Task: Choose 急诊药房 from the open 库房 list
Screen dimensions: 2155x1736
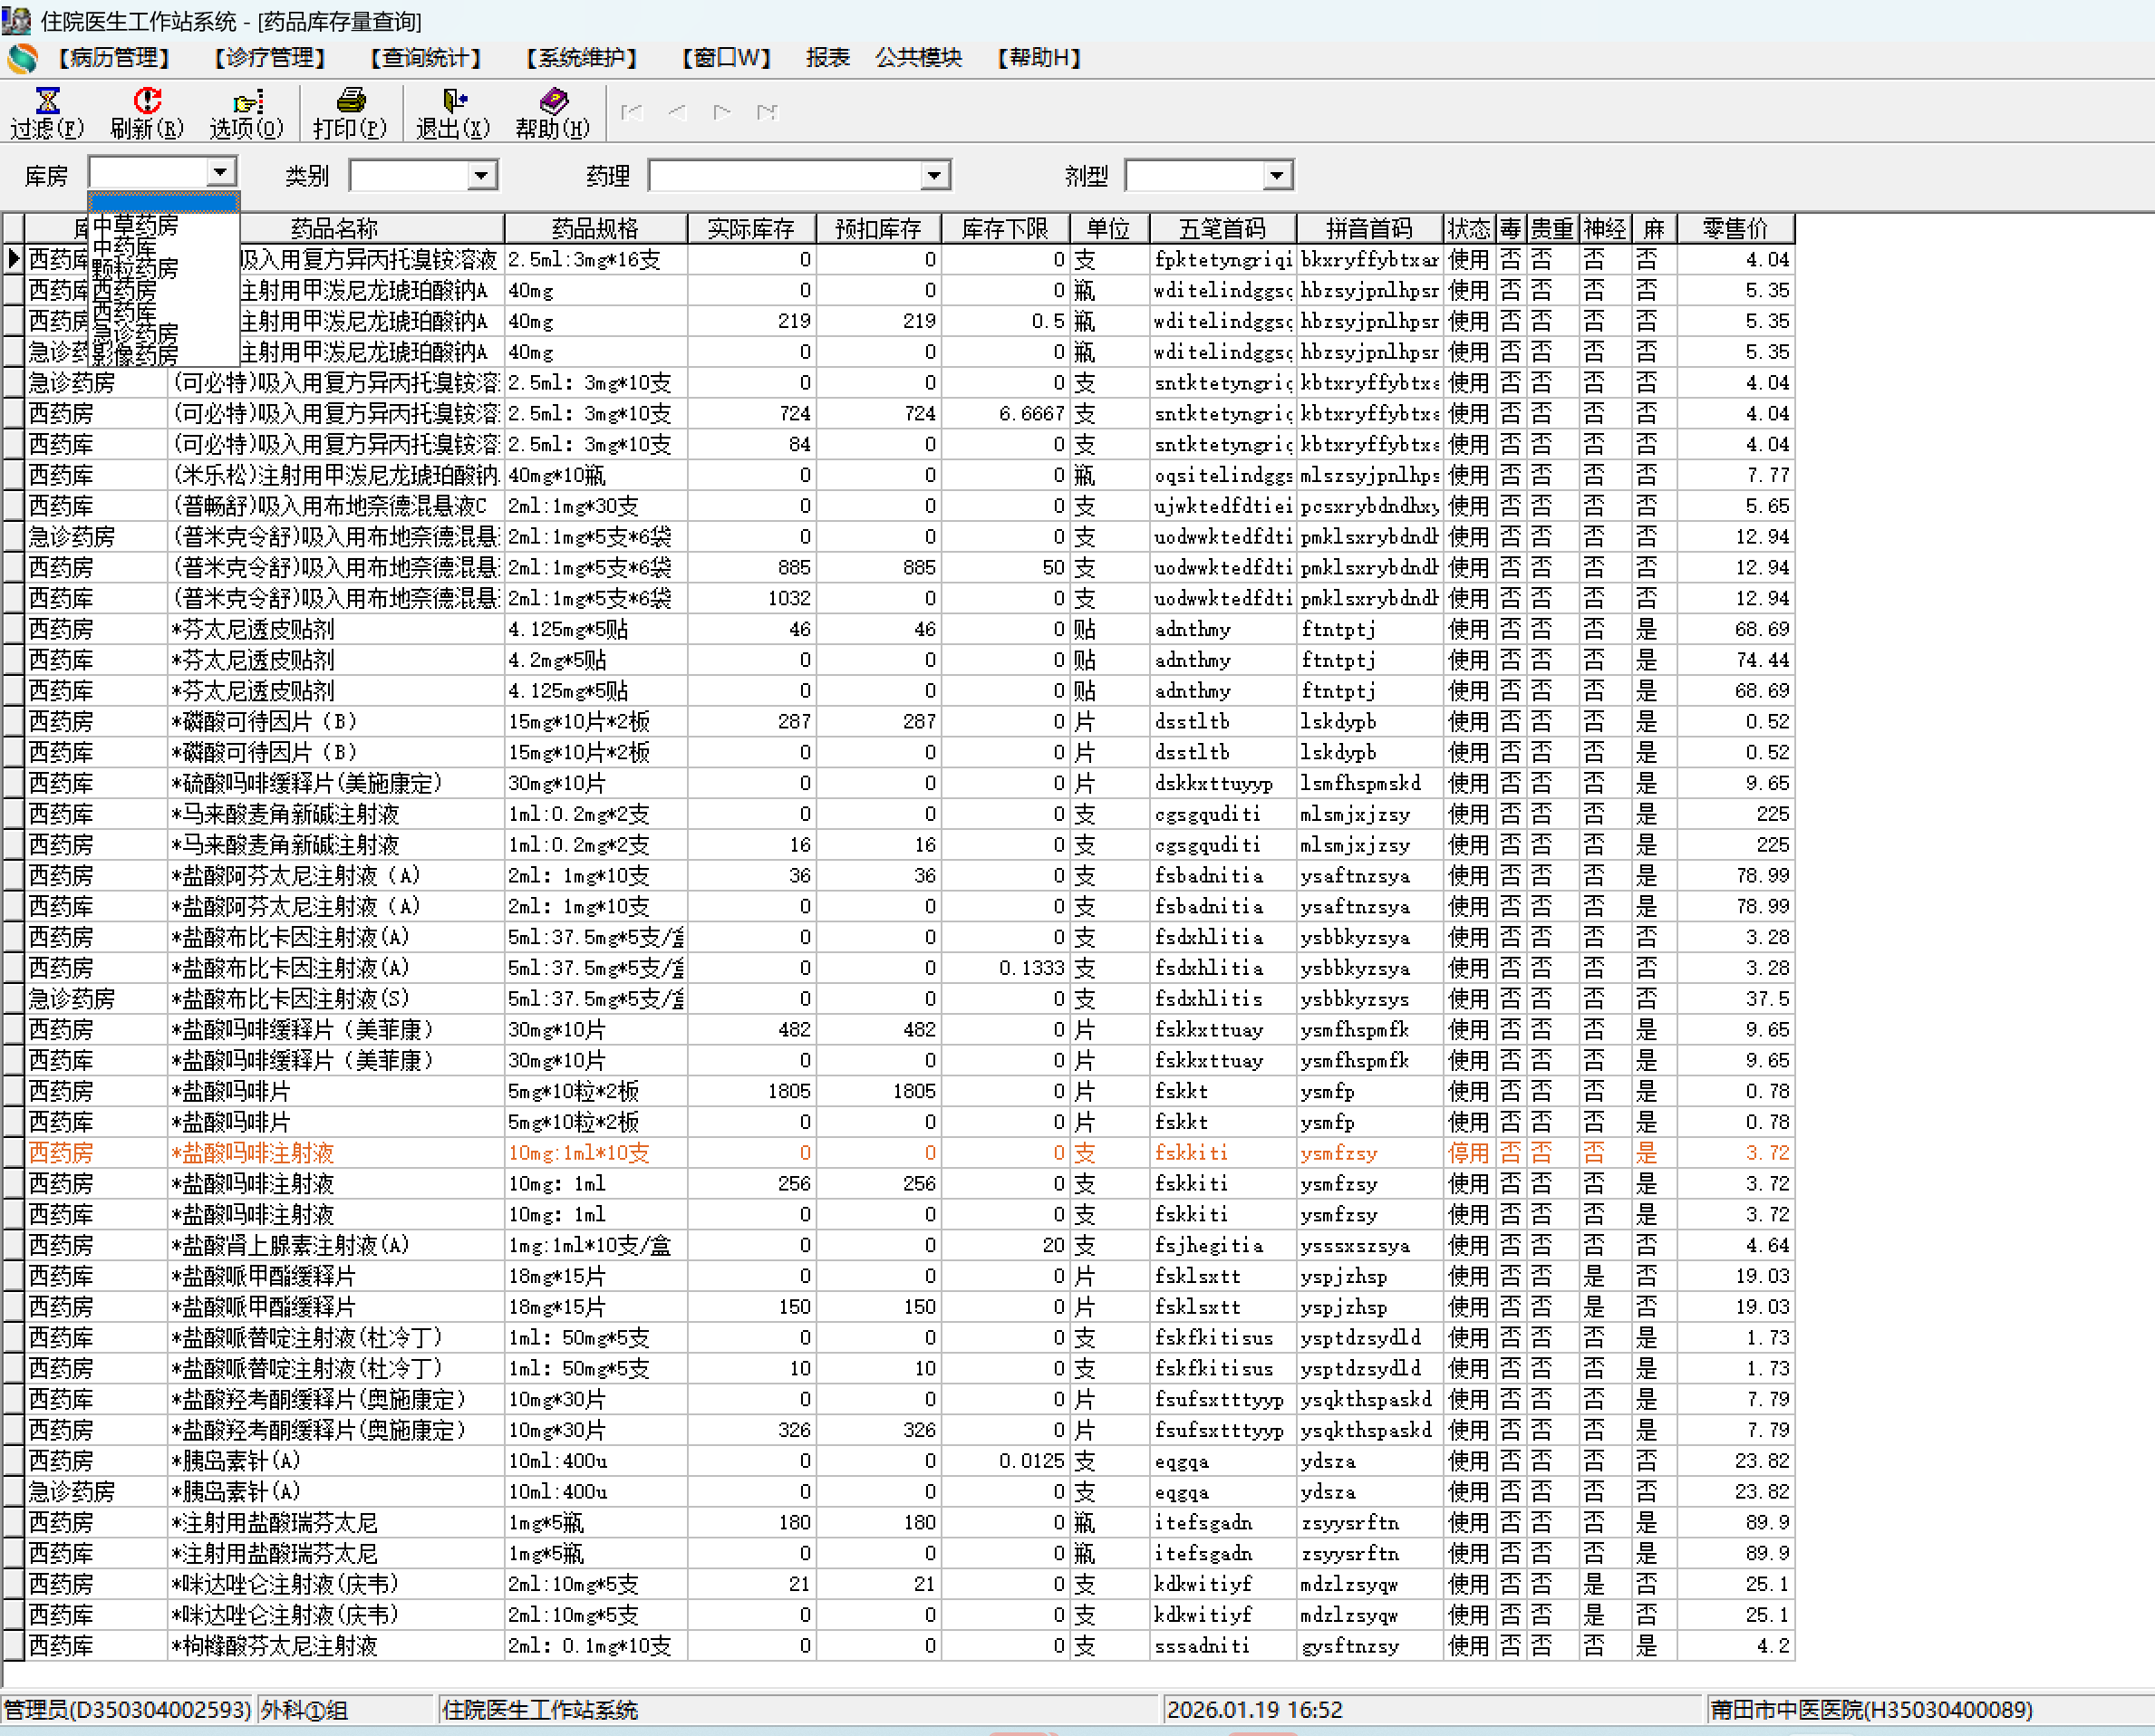Action: tap(135, 334)
